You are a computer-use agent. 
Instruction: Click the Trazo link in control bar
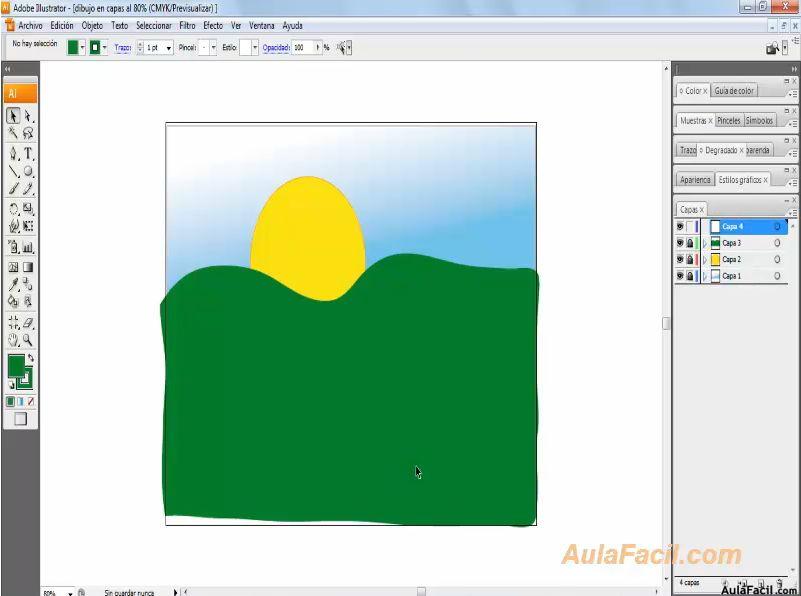point(123,47)
